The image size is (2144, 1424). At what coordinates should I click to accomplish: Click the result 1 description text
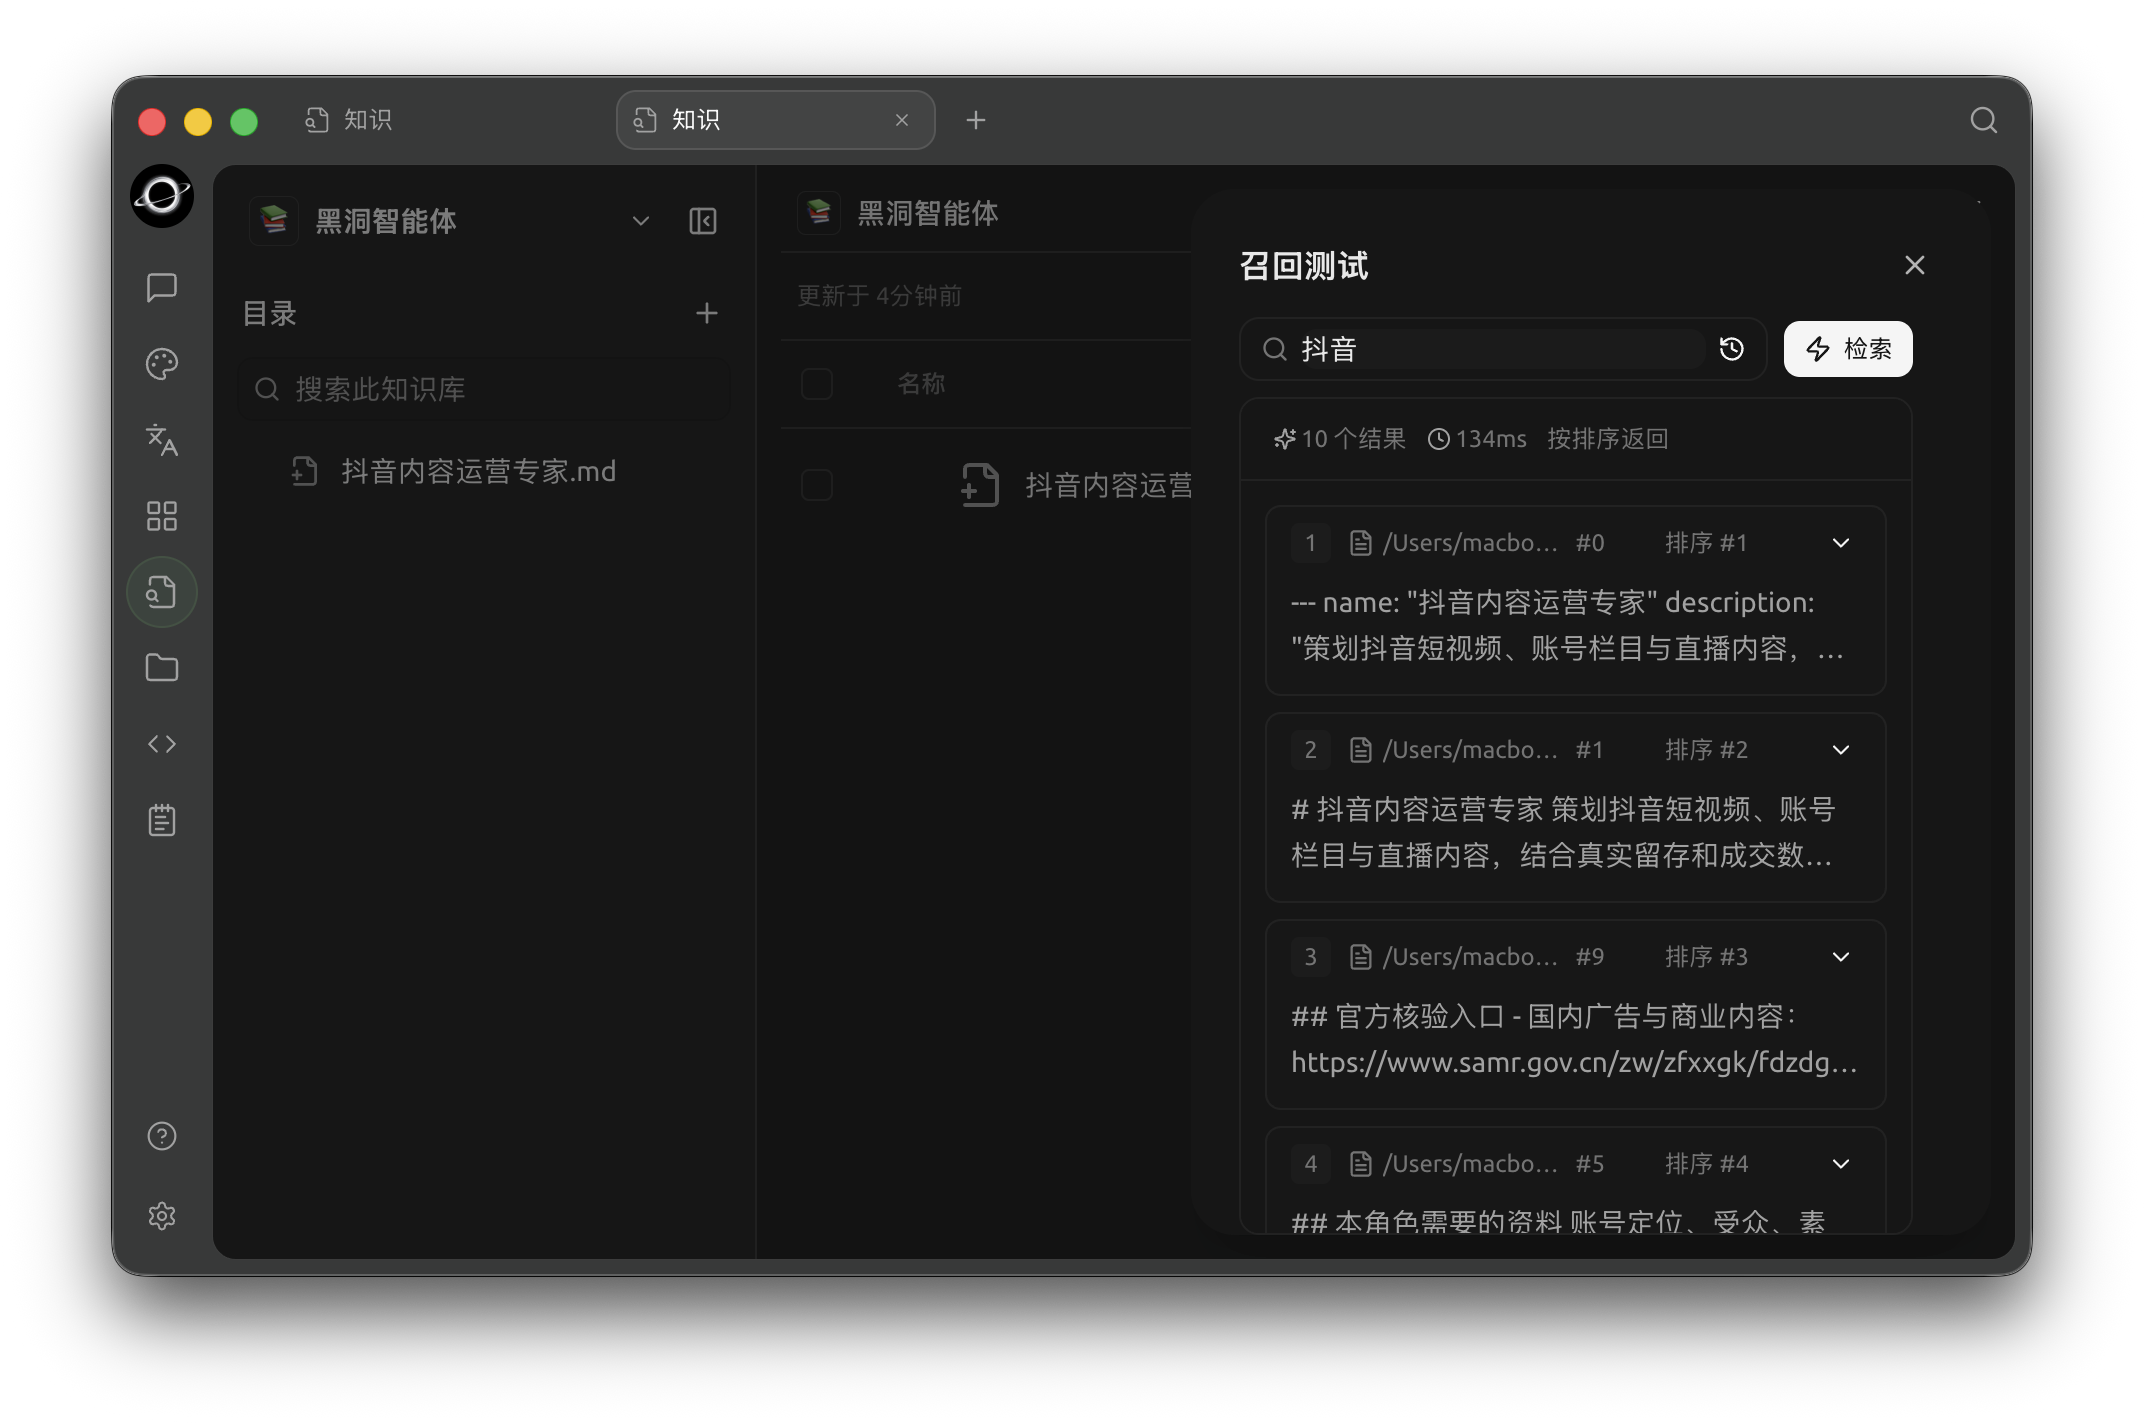tap(1568, 625)
